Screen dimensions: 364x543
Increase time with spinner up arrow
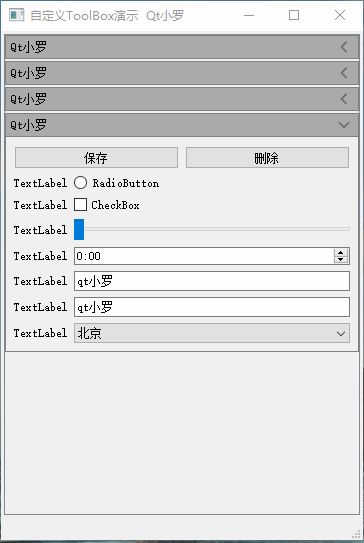click(x=341, y=253)
